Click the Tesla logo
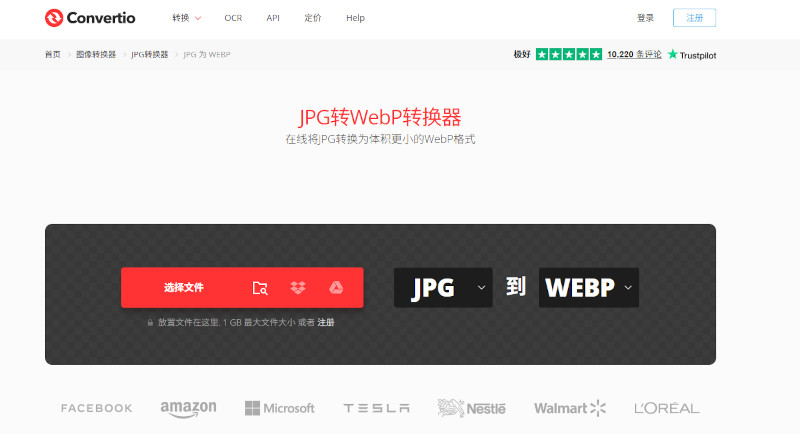800x434 pixels. coord(376,409)
